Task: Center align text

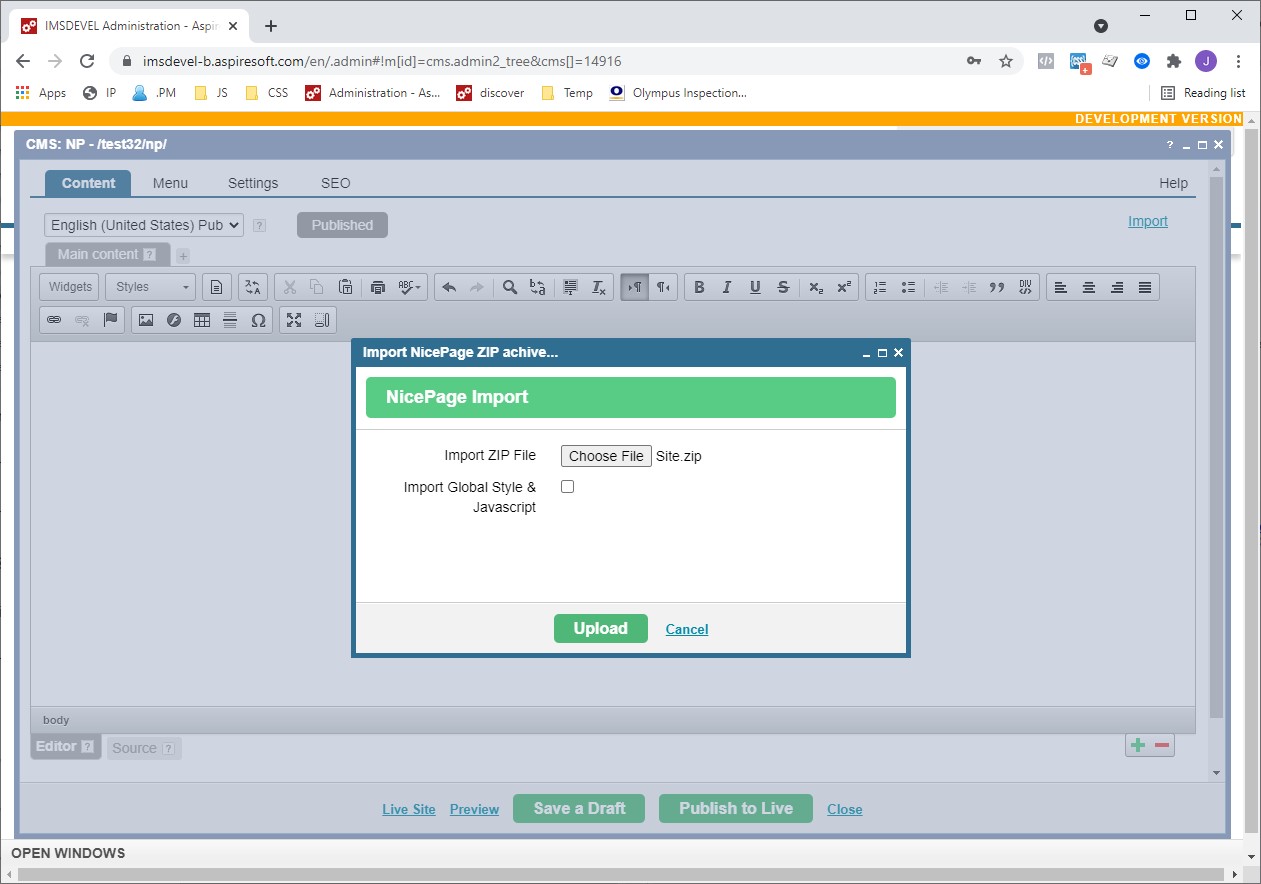Action: click(1089, 288)
